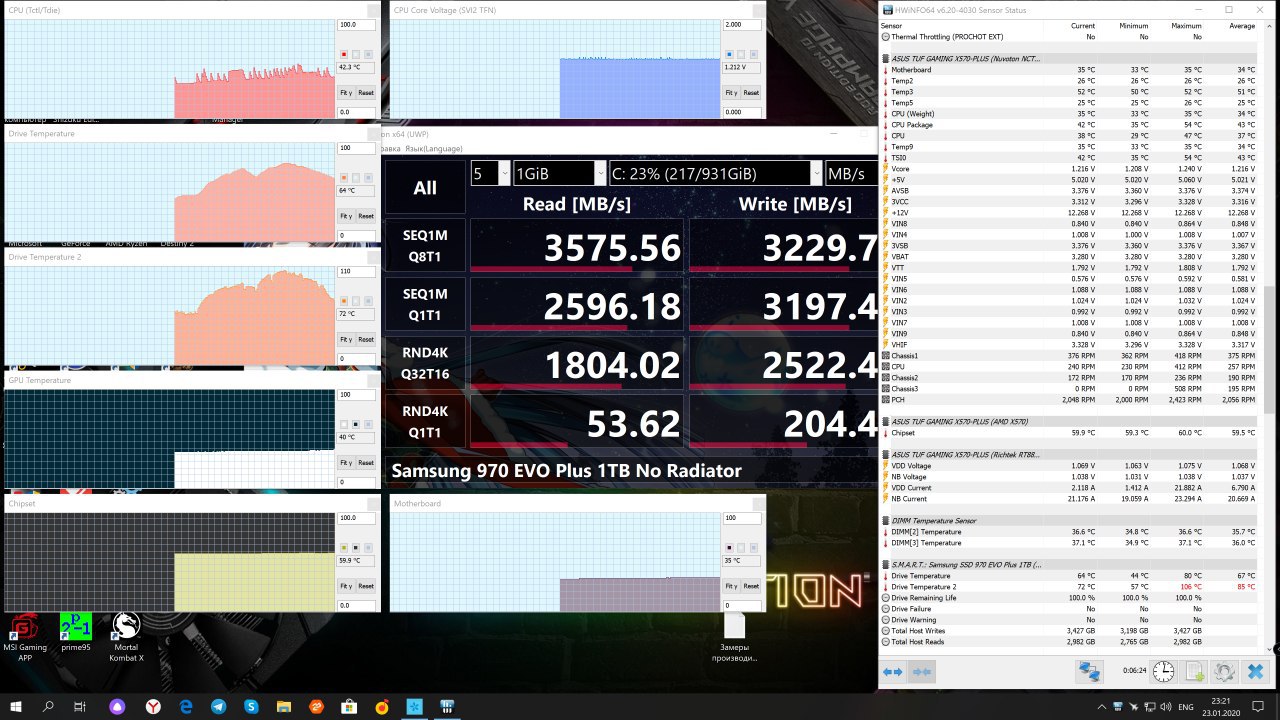Click the Maximum column header in HWiNFO
This screenshot has width=1280, height=720.
[1186, 26]
